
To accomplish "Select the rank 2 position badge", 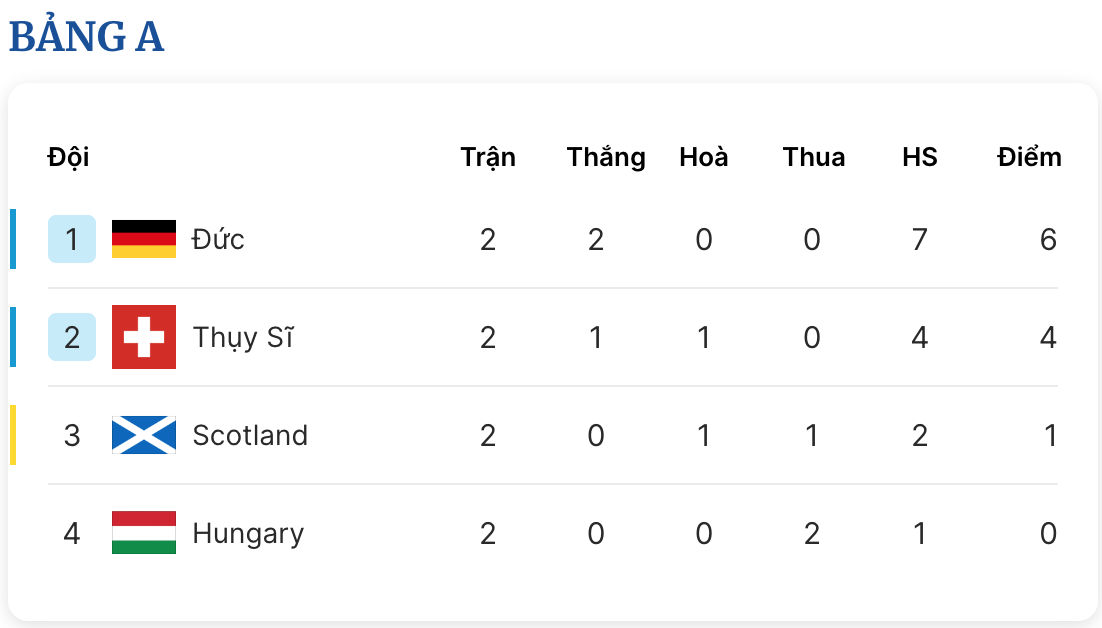I will [72, 337].
